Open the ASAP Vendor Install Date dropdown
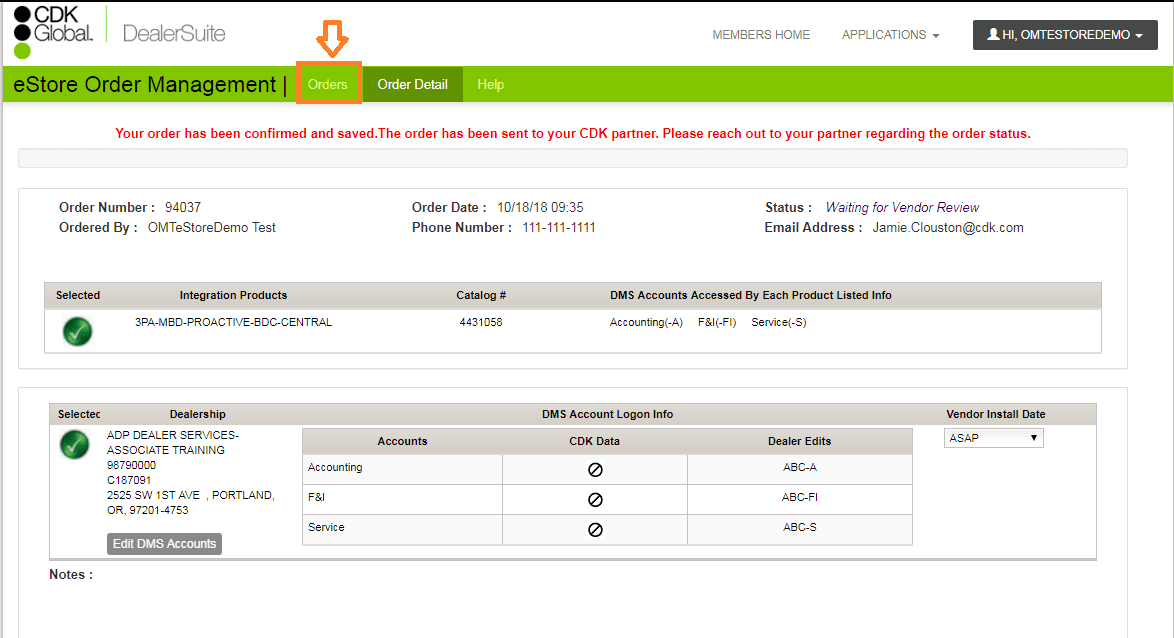This screenshot has width=1174, height=638. (x=993, y=437)
